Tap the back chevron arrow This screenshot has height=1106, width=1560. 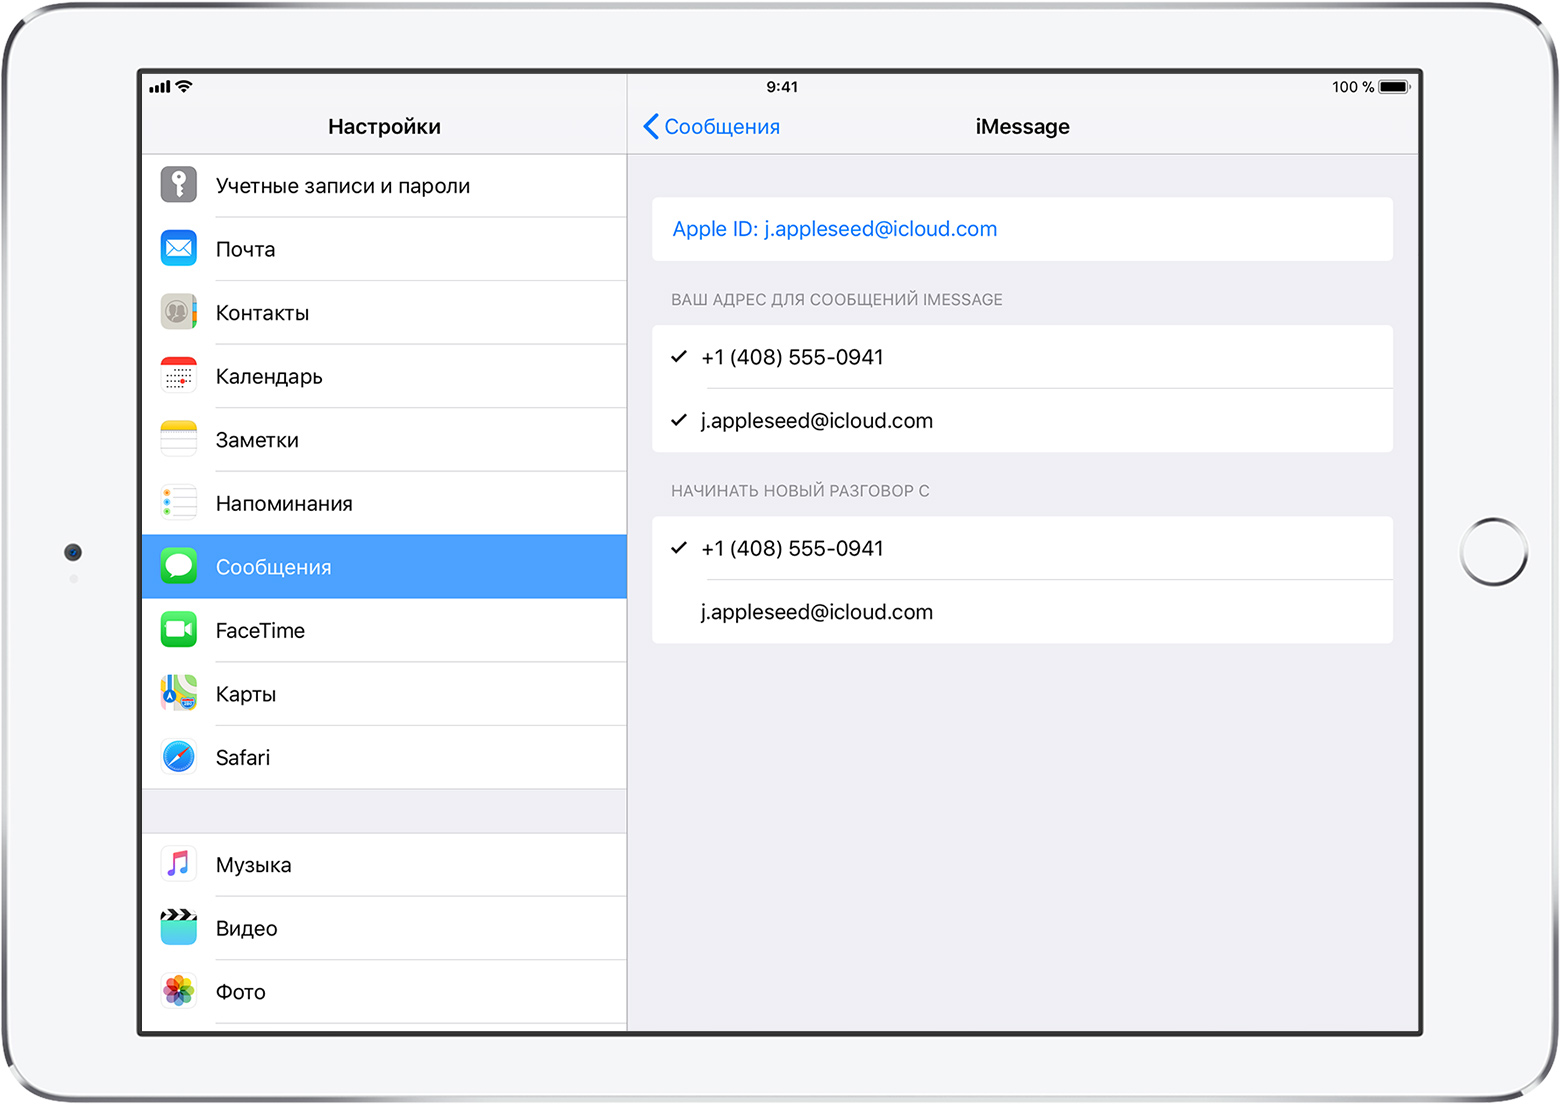click(x=651, y=126)
